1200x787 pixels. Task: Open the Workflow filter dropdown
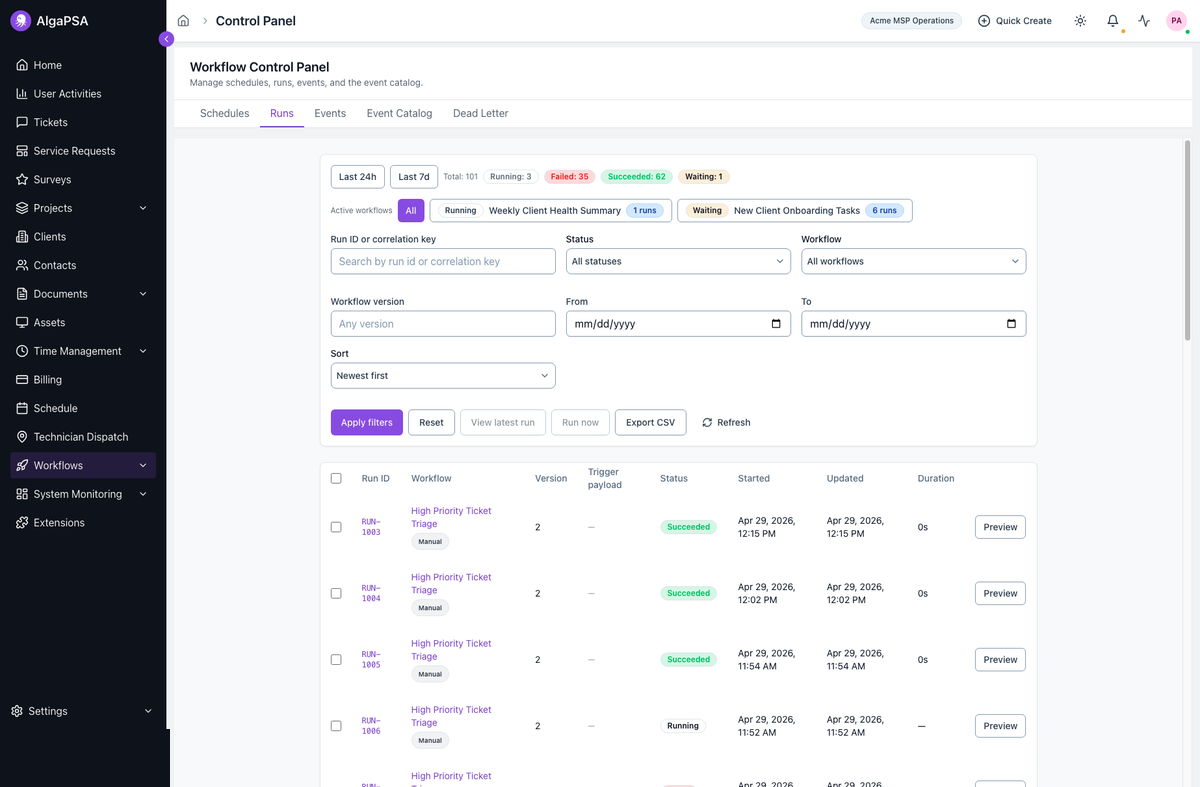[914, 261]
